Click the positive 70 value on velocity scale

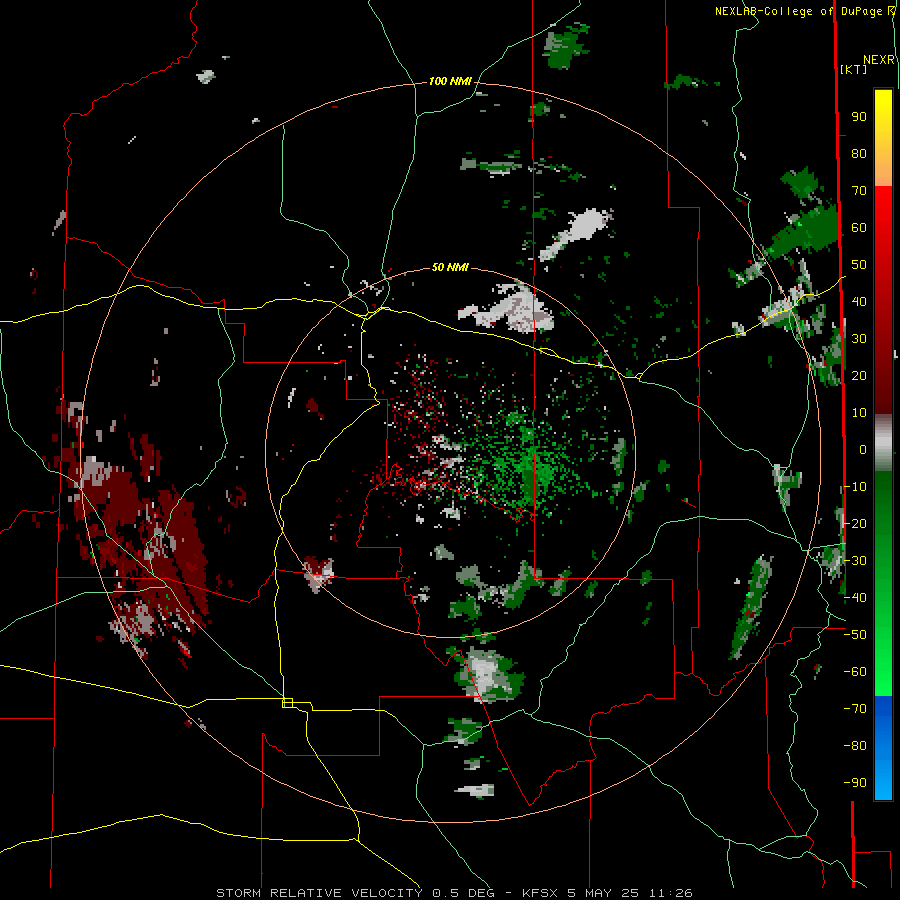click(859, 191)
